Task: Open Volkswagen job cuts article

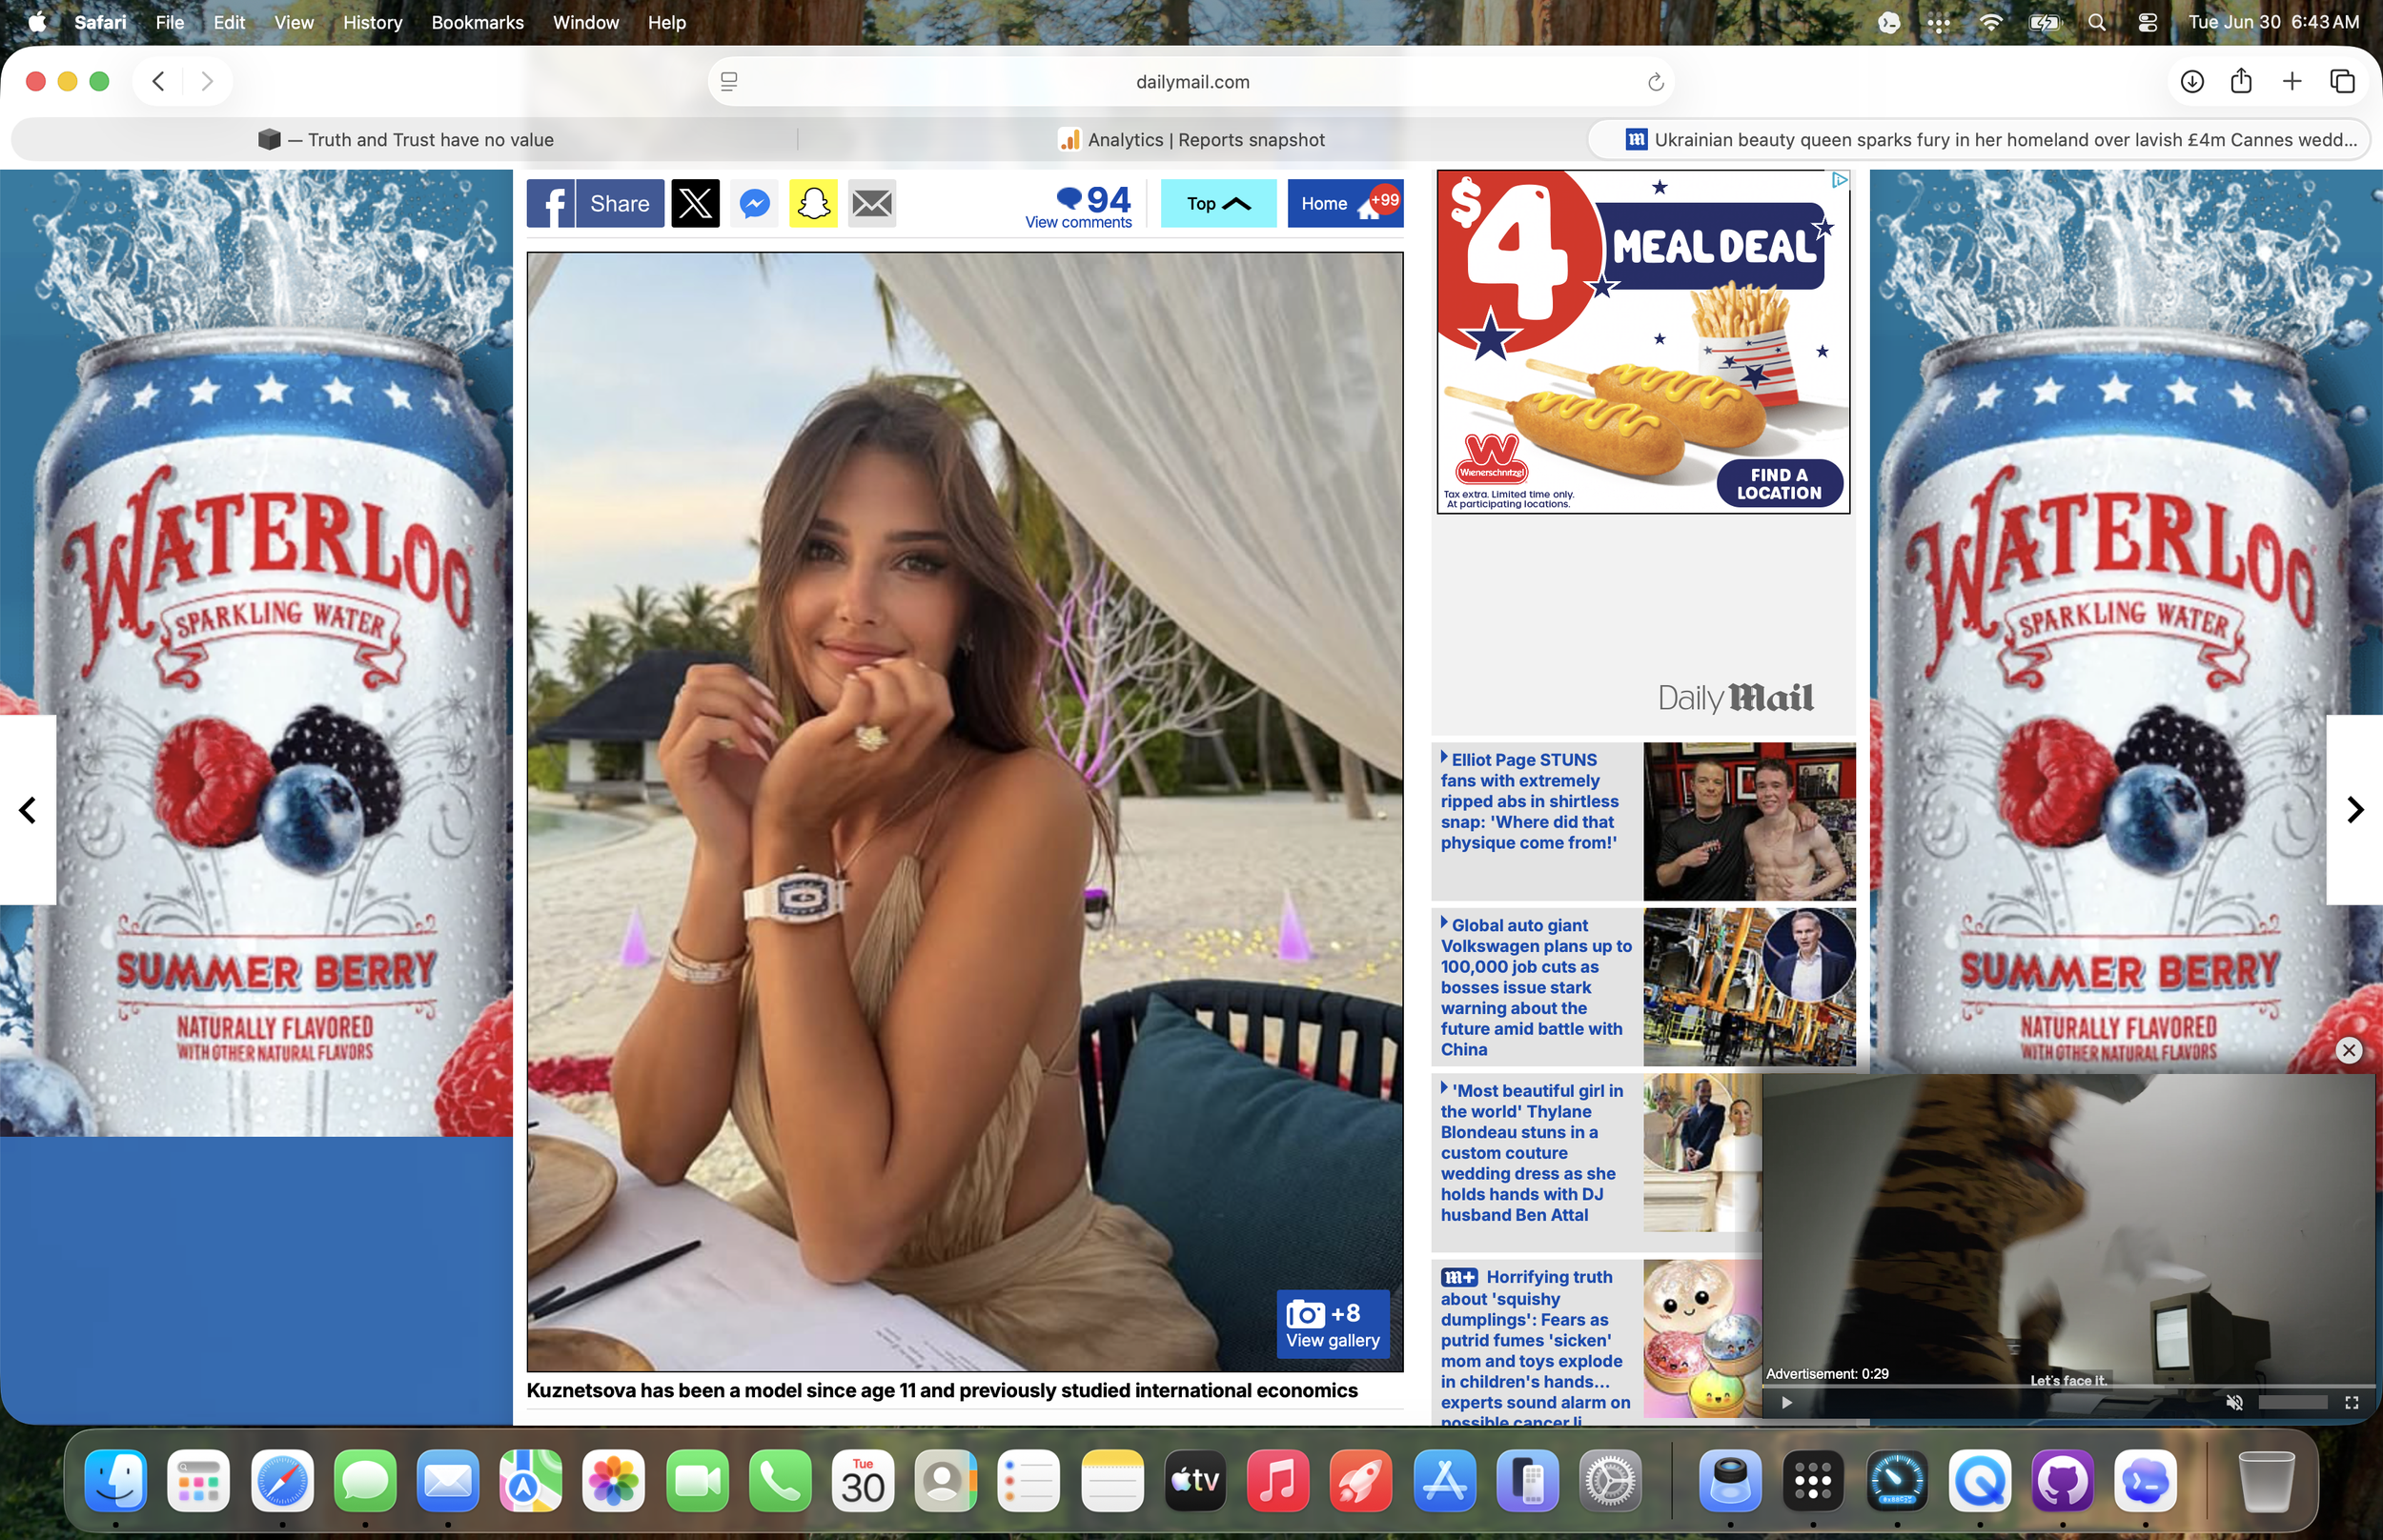Action: click(x=1536, y=987)
